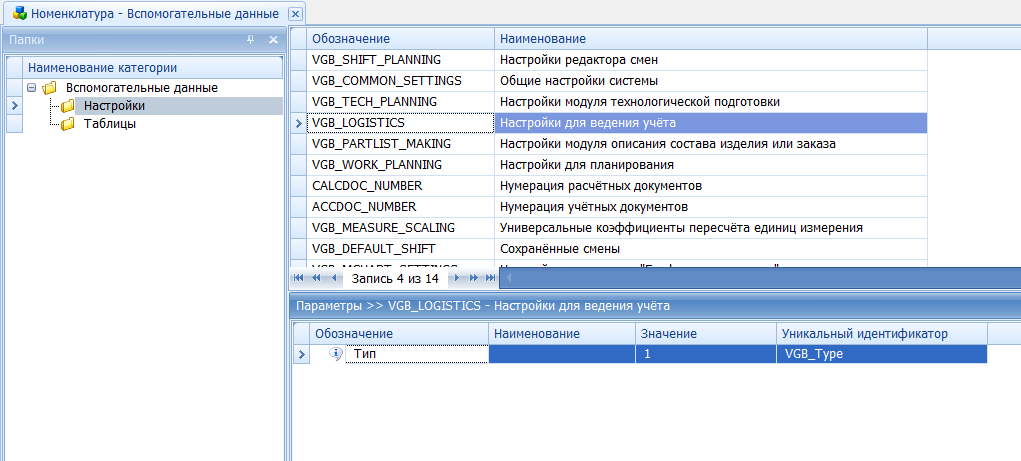Screen dimensions: 1021x461
Task: Open the Таблицы folder
Action: [109, 124]
